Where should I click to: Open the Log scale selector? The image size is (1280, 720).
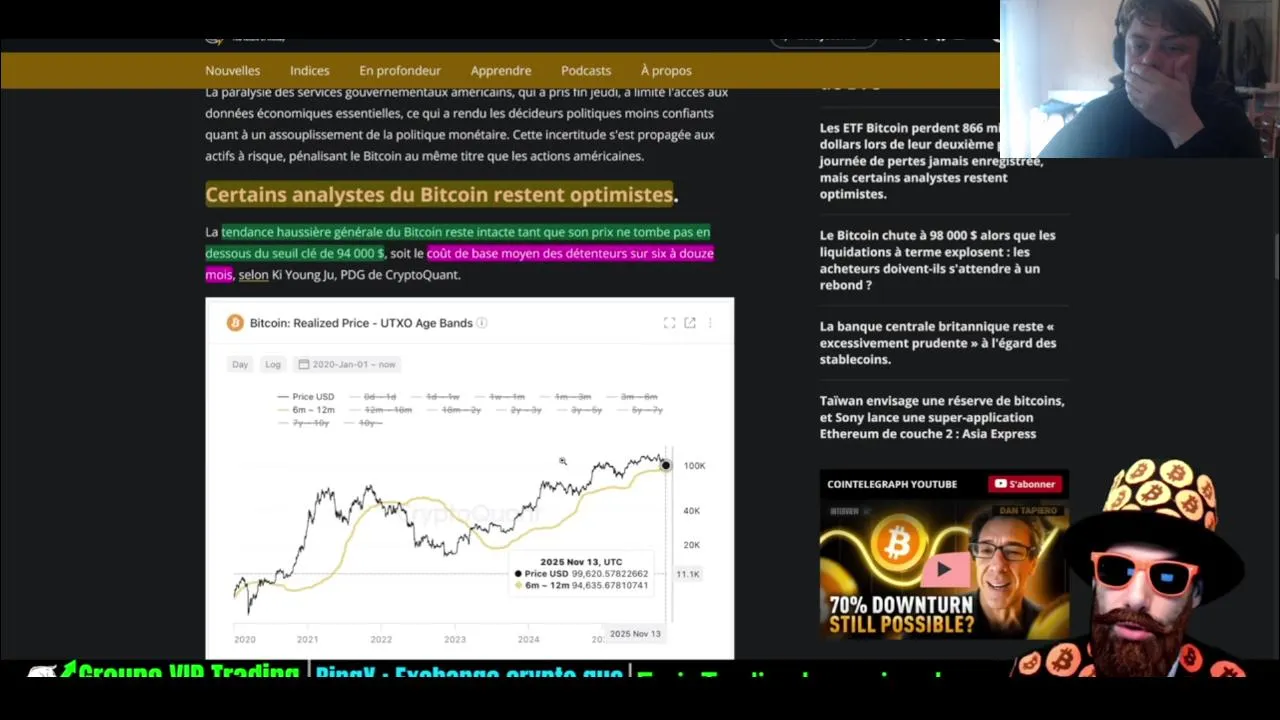click(272, 364)
